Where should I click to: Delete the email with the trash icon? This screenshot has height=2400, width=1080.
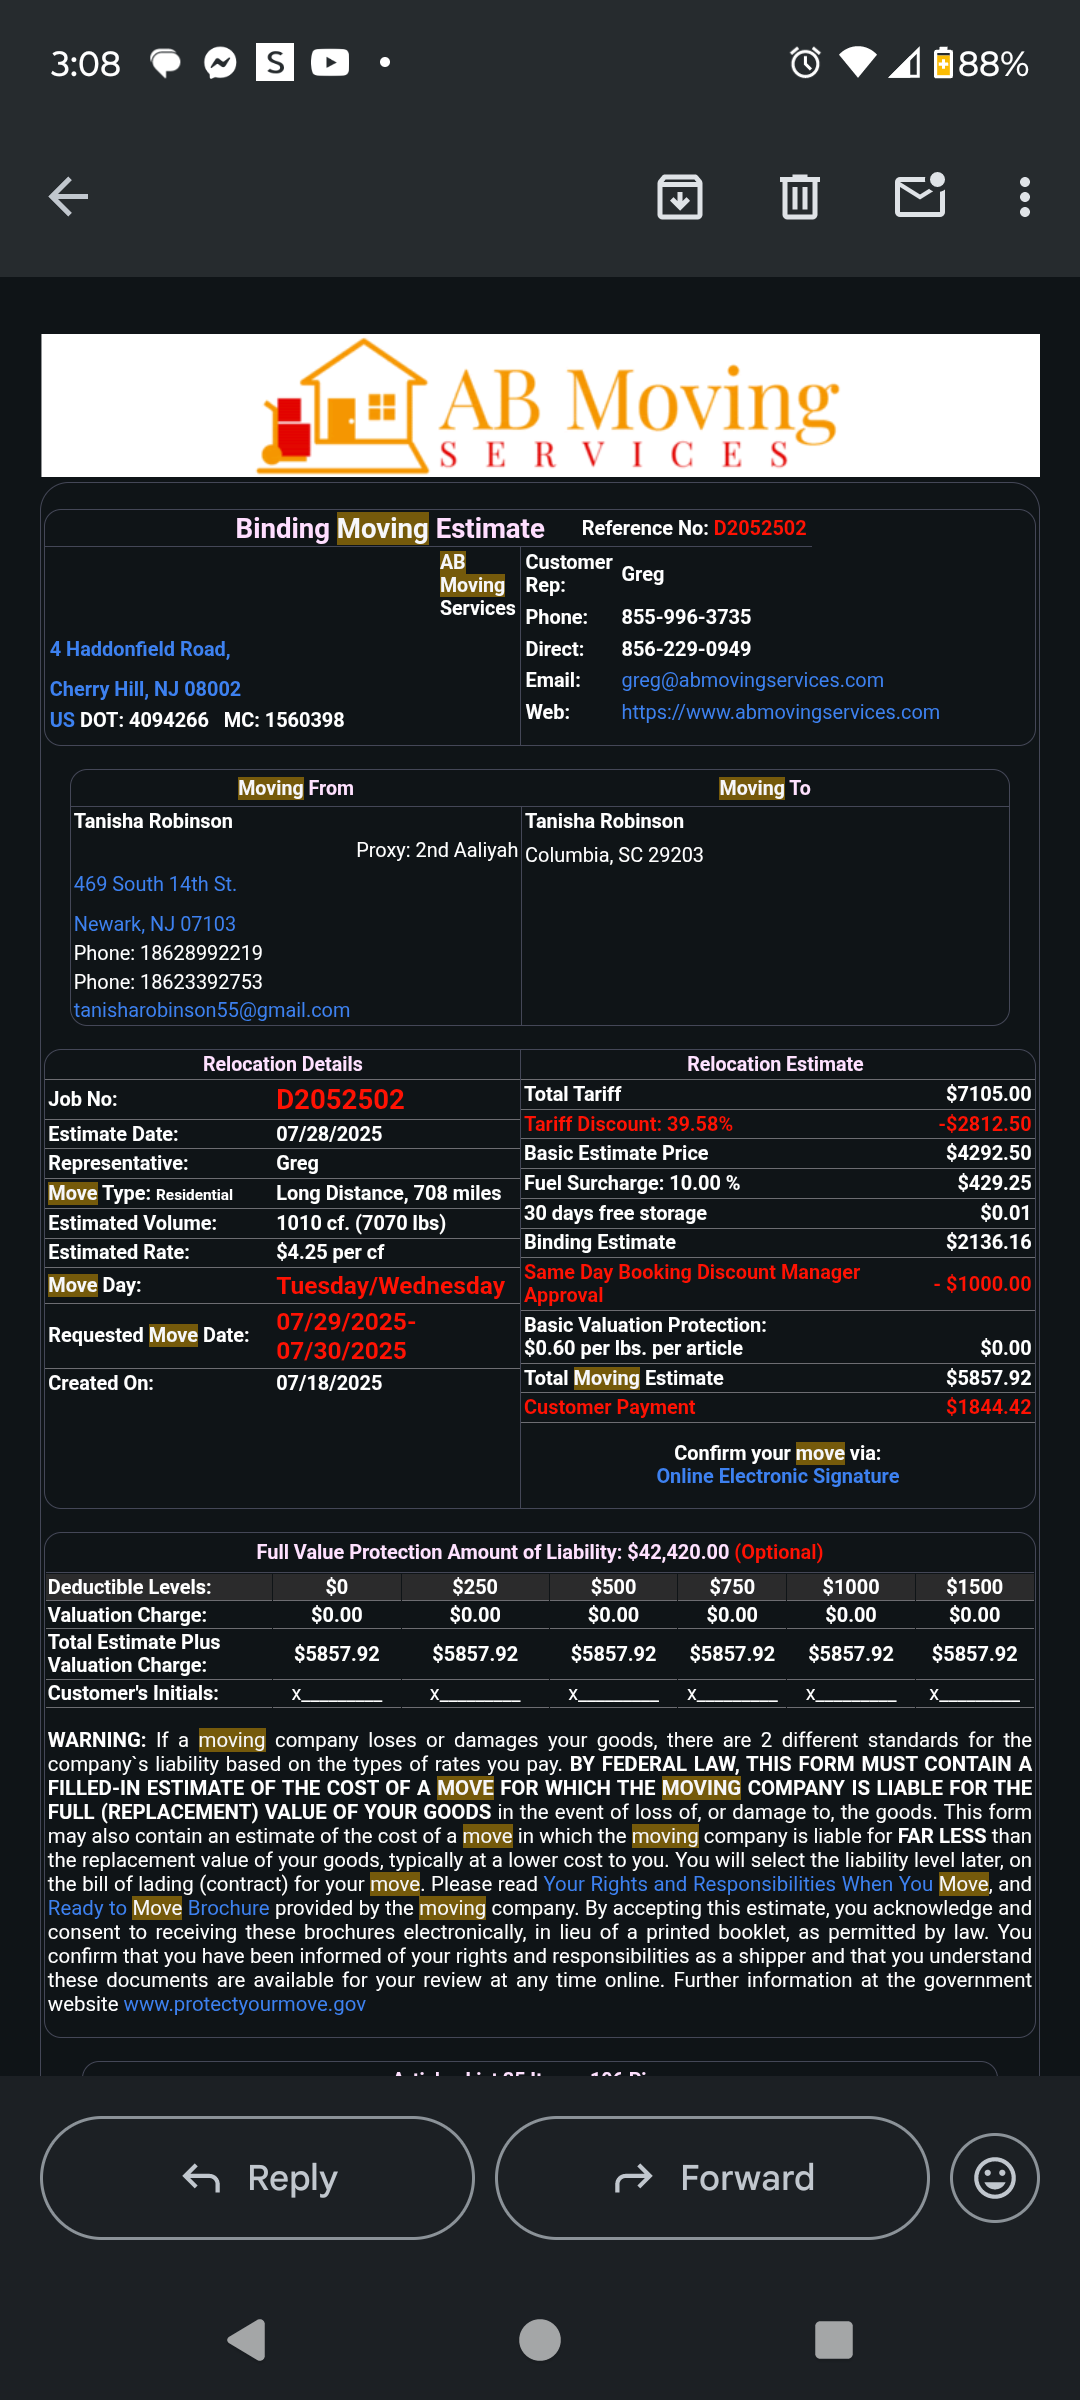pos(799,197)
